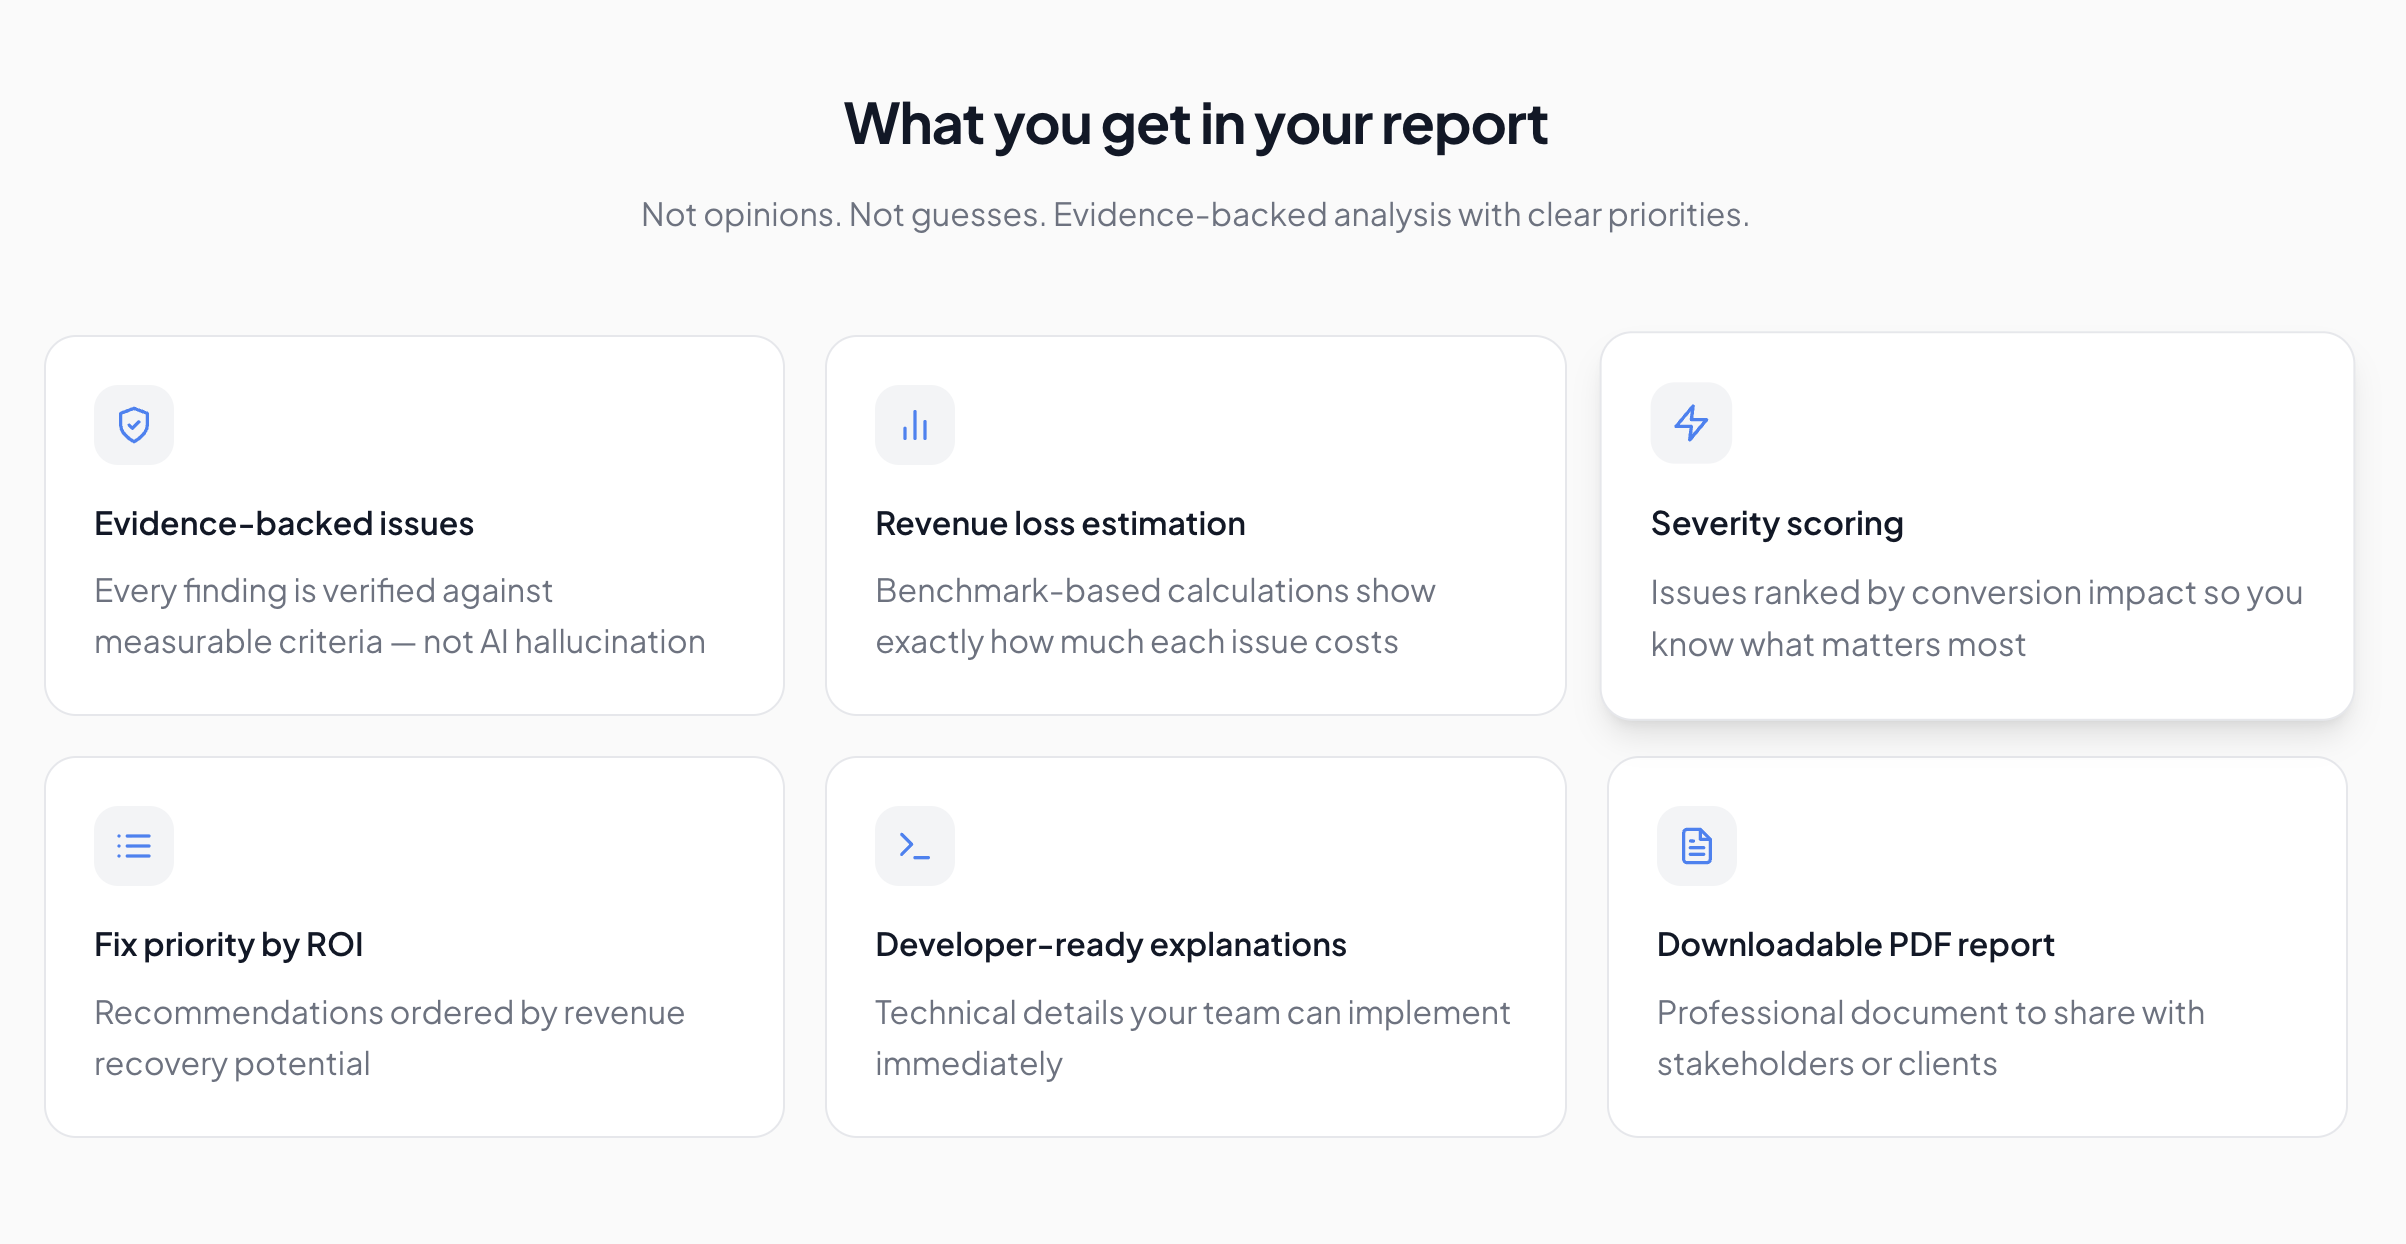The width and height of the screenshot is (2406, 1244).
Task: Click the Fix priority by ROI heading
Action: [x=228, y=944]
